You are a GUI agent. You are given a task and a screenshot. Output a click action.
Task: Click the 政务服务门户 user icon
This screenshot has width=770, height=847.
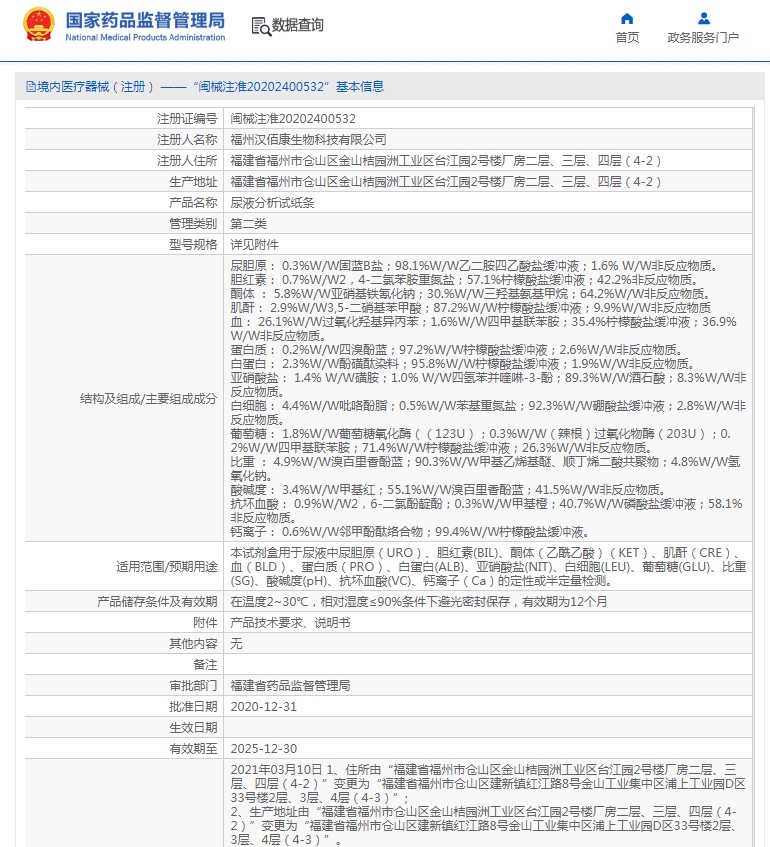pos(704,19)
